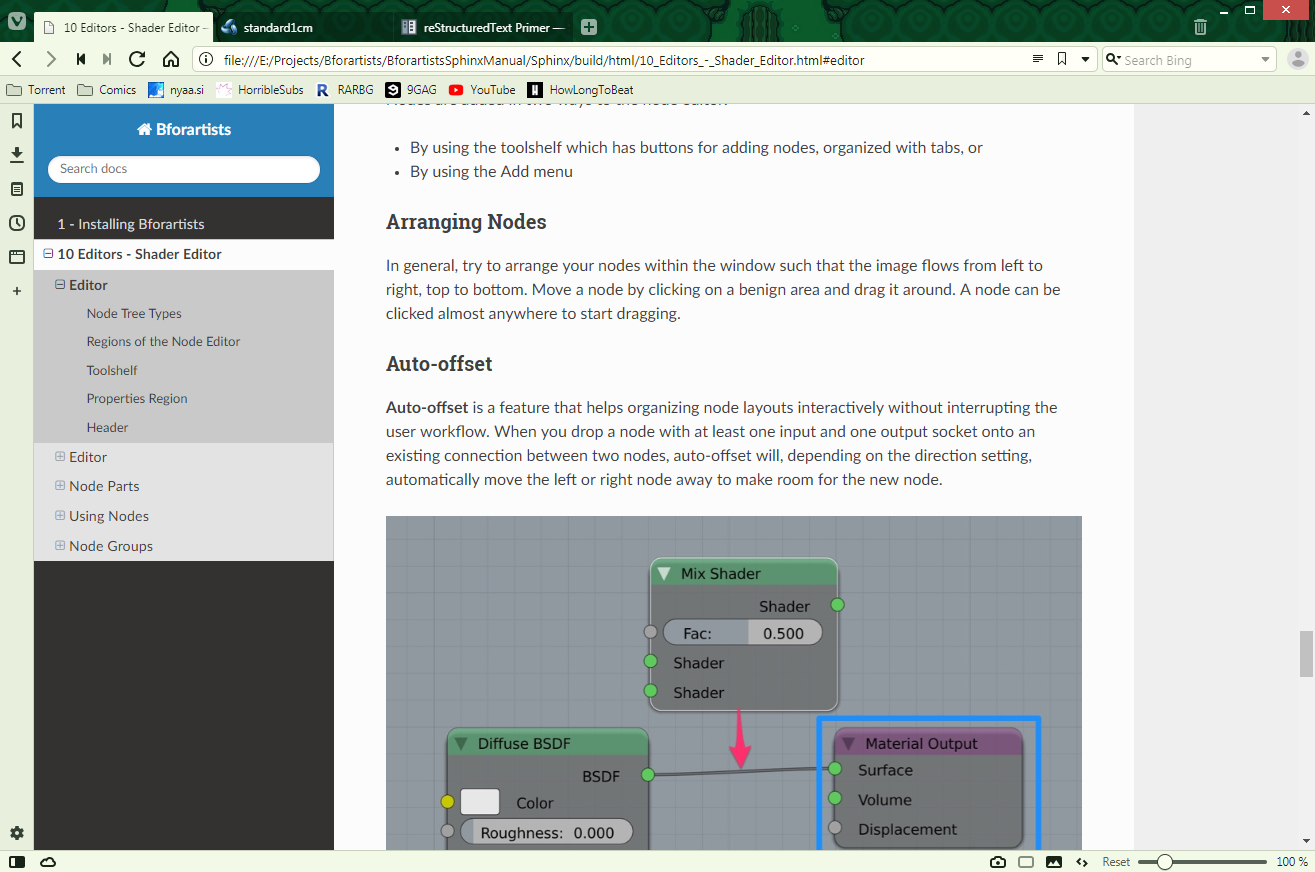This screenshot has height=872, width=1315.
Task: Open Vivaldi settings gear
Action: (x=17, y=833)
